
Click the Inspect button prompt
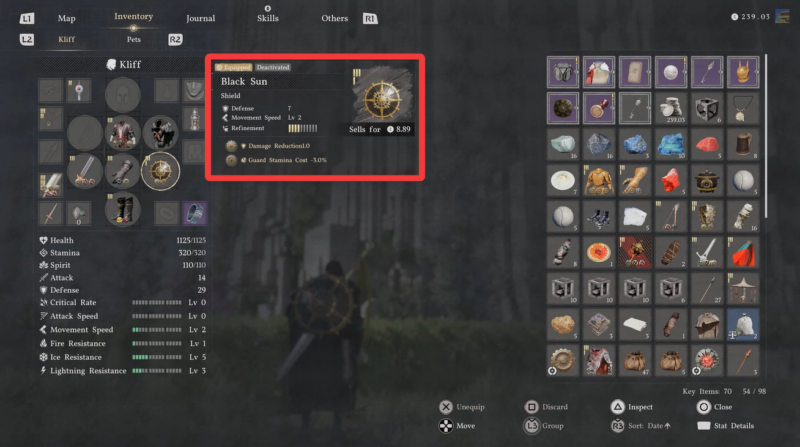coord(632,407)
